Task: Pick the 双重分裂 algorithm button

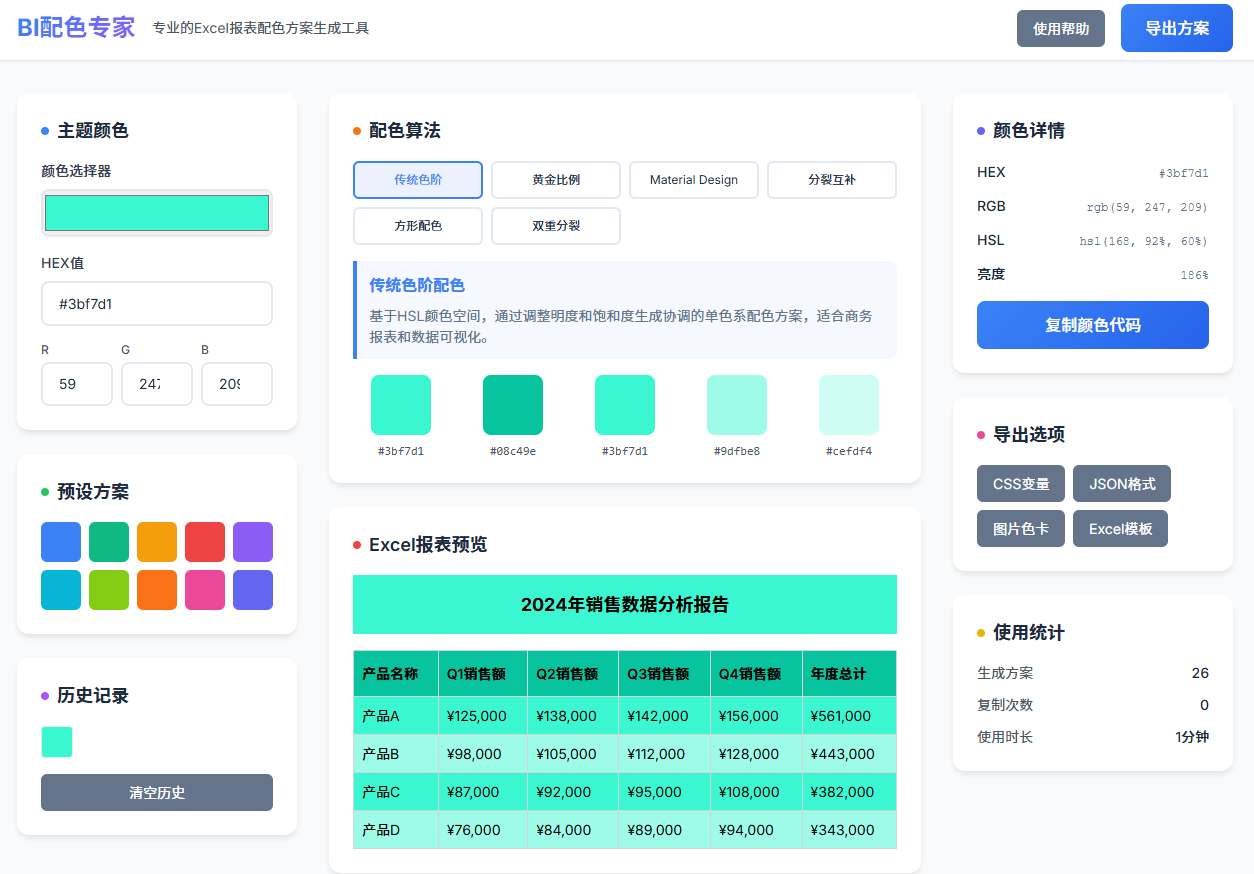Action: tap(555, 226)
